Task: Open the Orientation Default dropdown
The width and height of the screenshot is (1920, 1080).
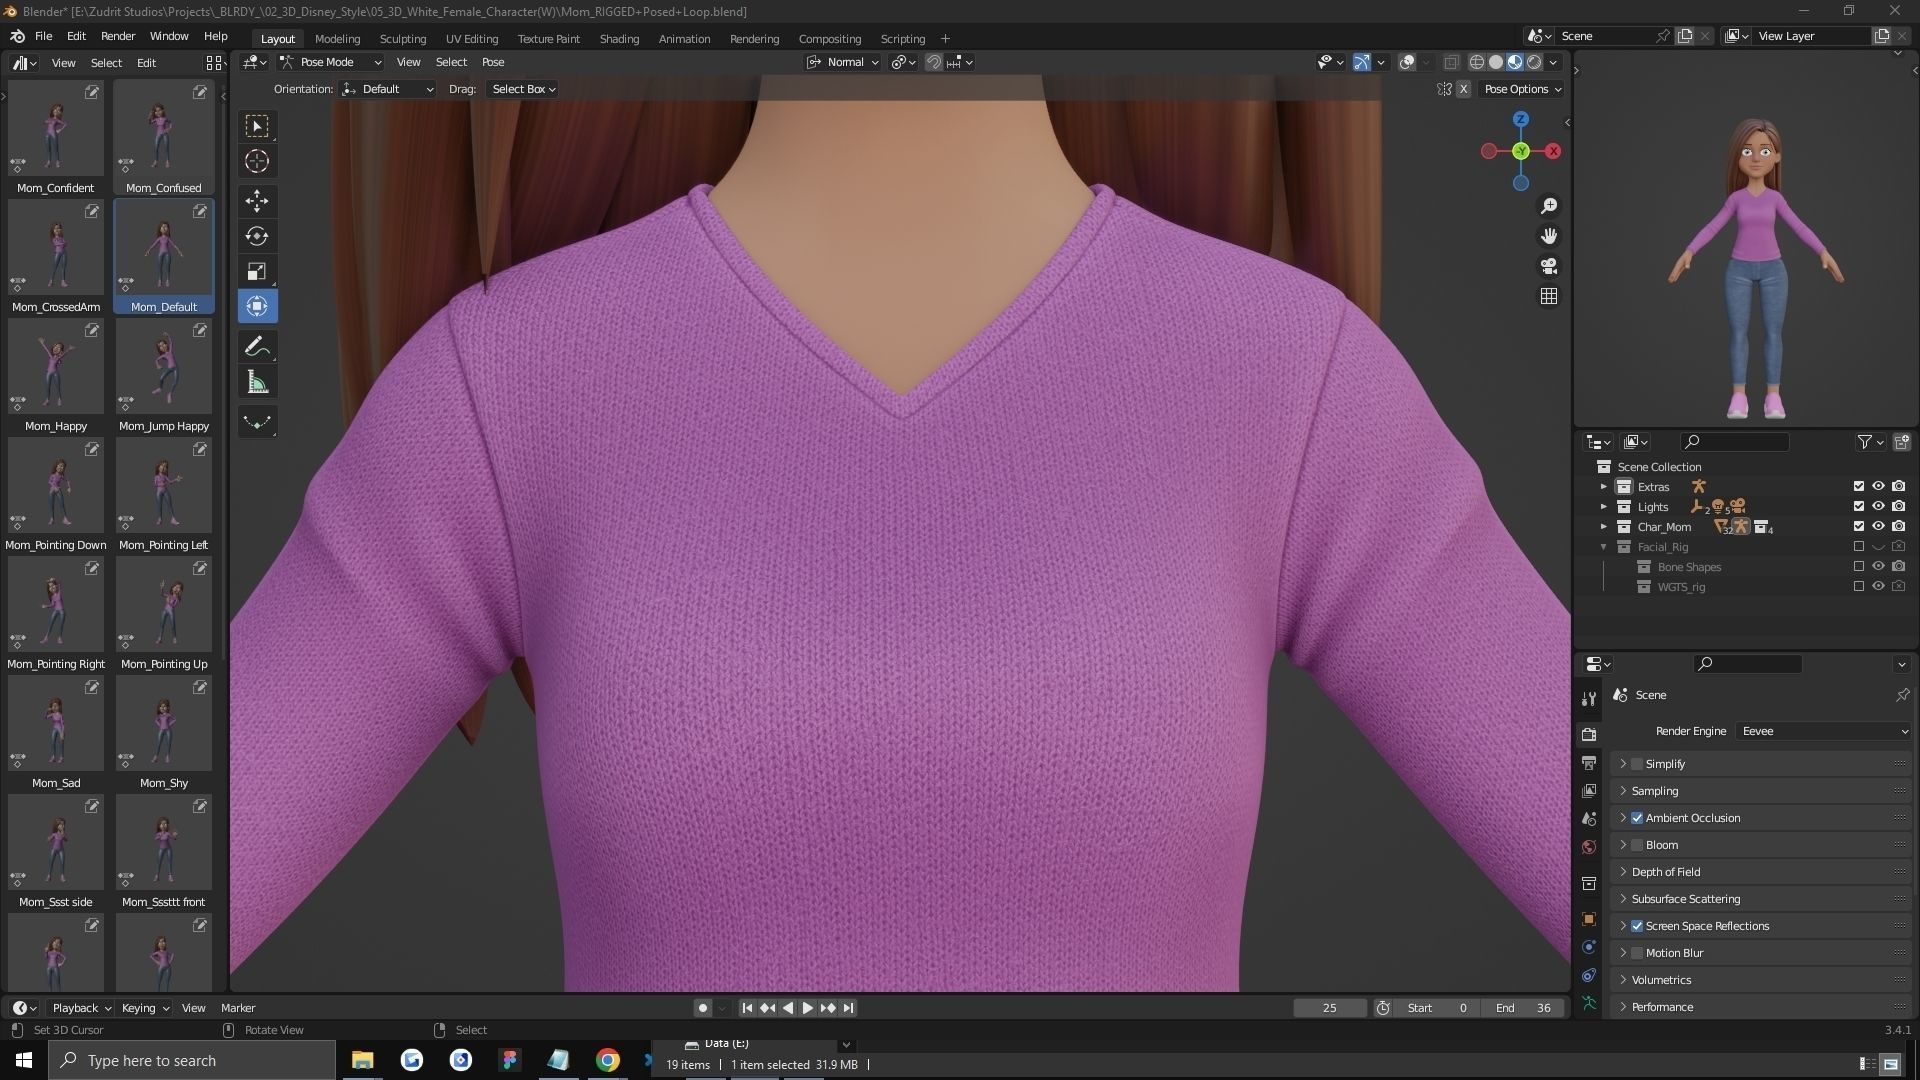Action: point(388,89)
